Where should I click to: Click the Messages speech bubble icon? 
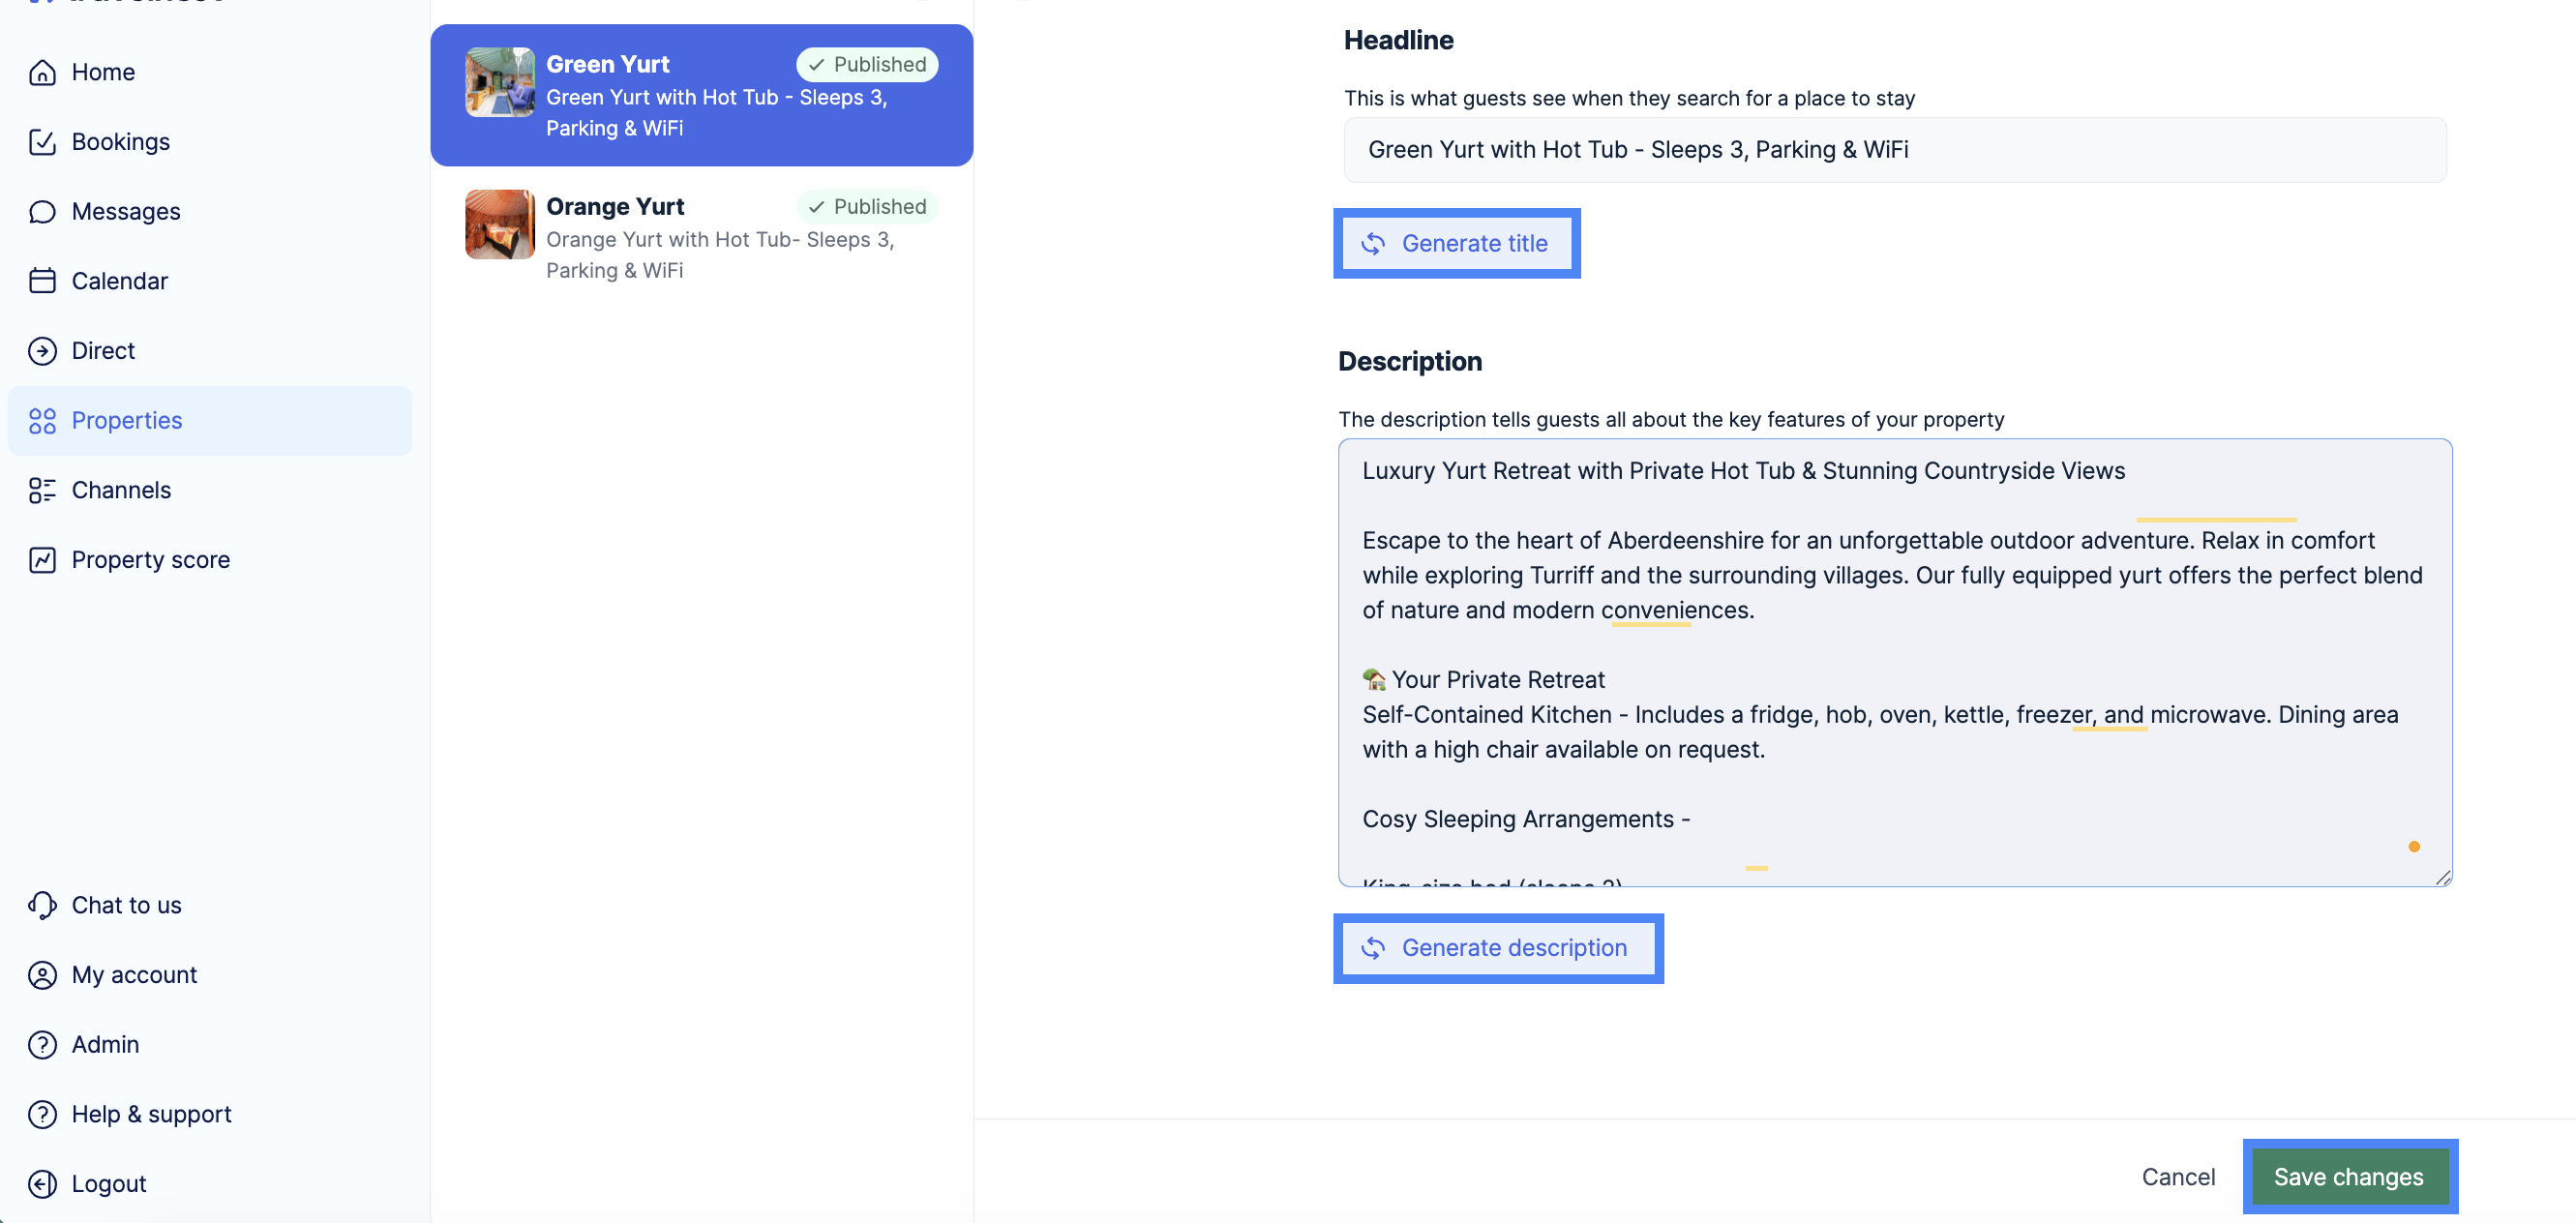(x=42, y=212)
